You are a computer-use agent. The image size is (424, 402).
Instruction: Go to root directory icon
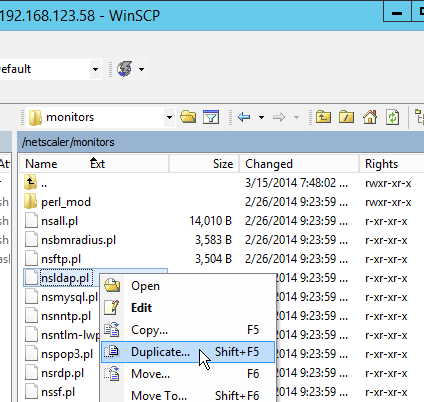(x=346, y=117)
